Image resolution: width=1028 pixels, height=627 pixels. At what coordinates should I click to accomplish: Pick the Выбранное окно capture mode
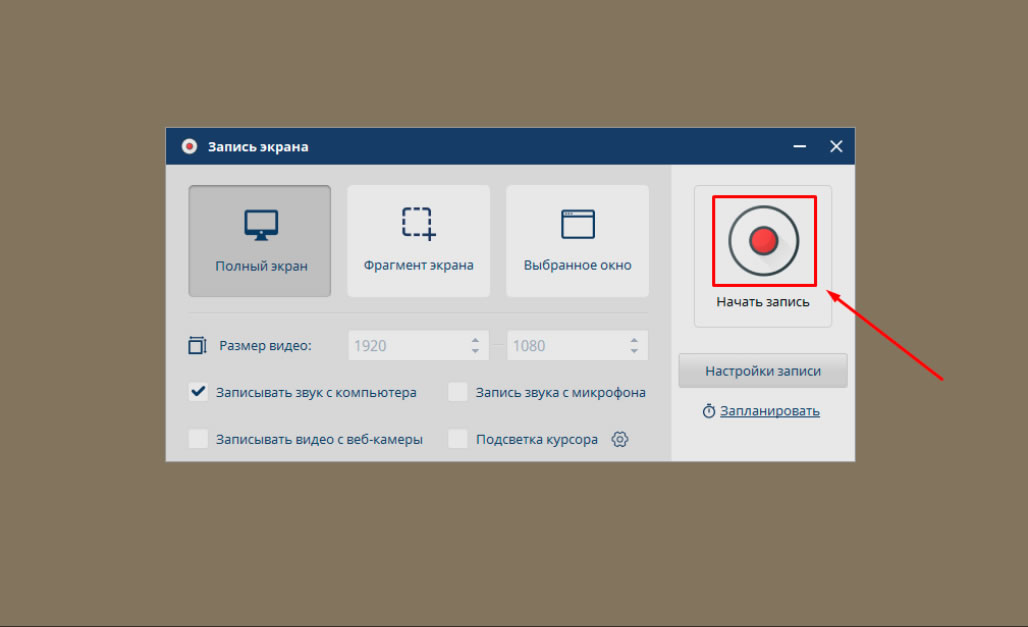(578, 241)
